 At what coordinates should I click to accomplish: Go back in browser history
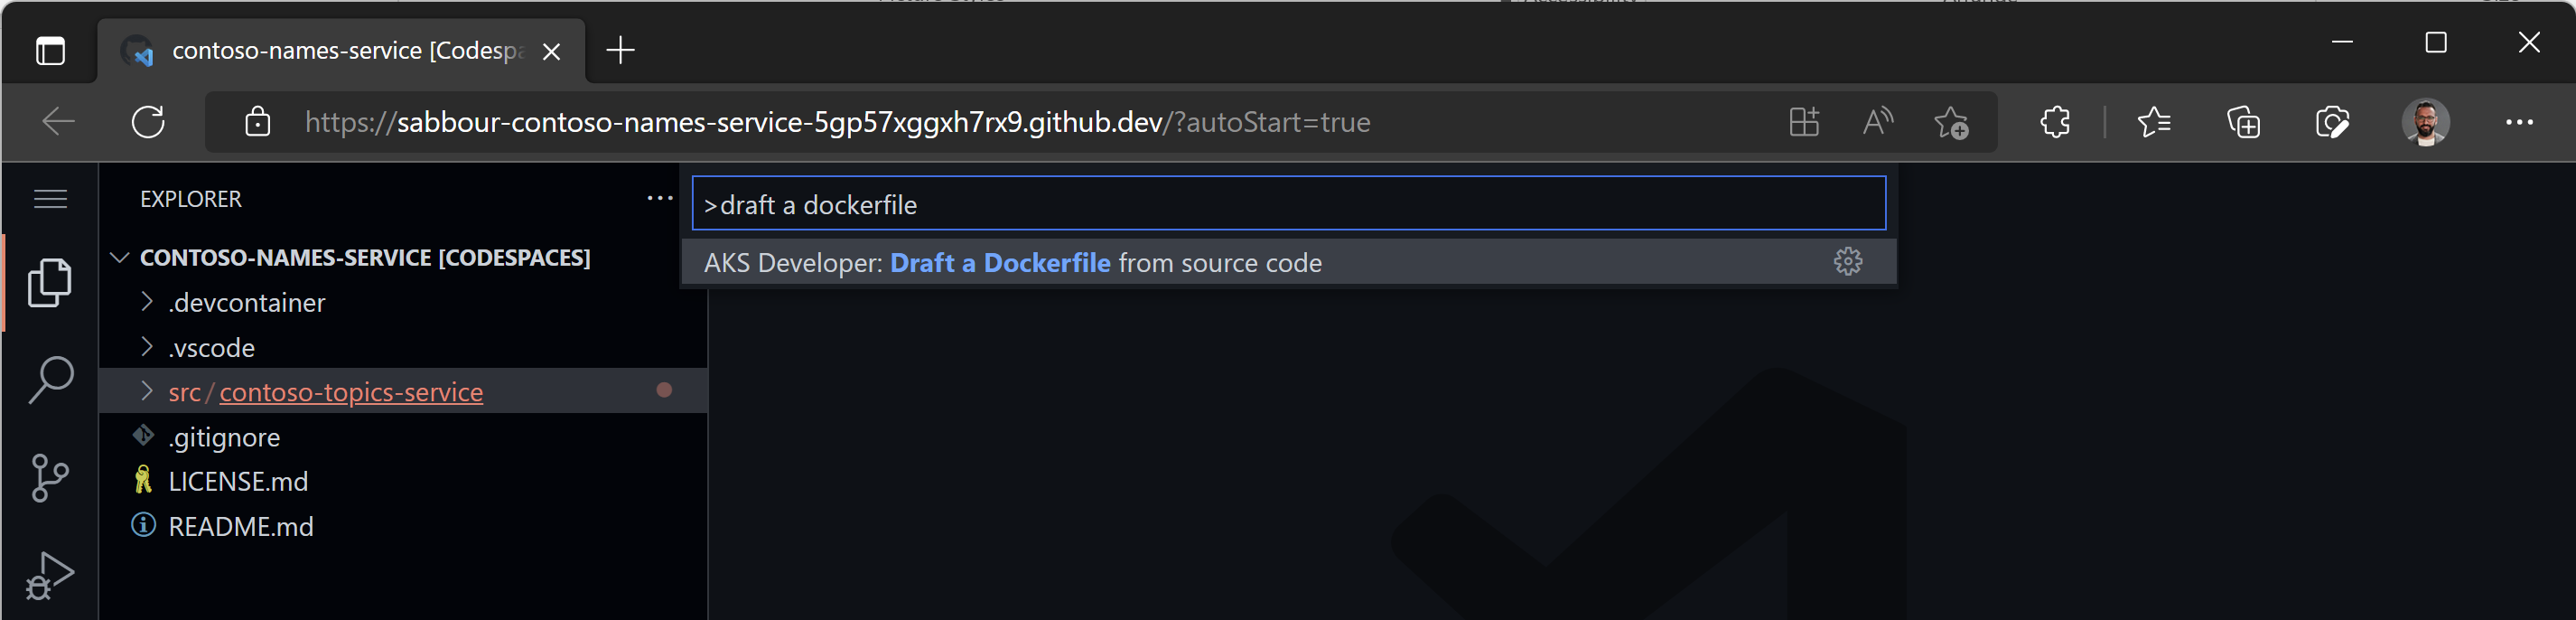pos(59,122)
